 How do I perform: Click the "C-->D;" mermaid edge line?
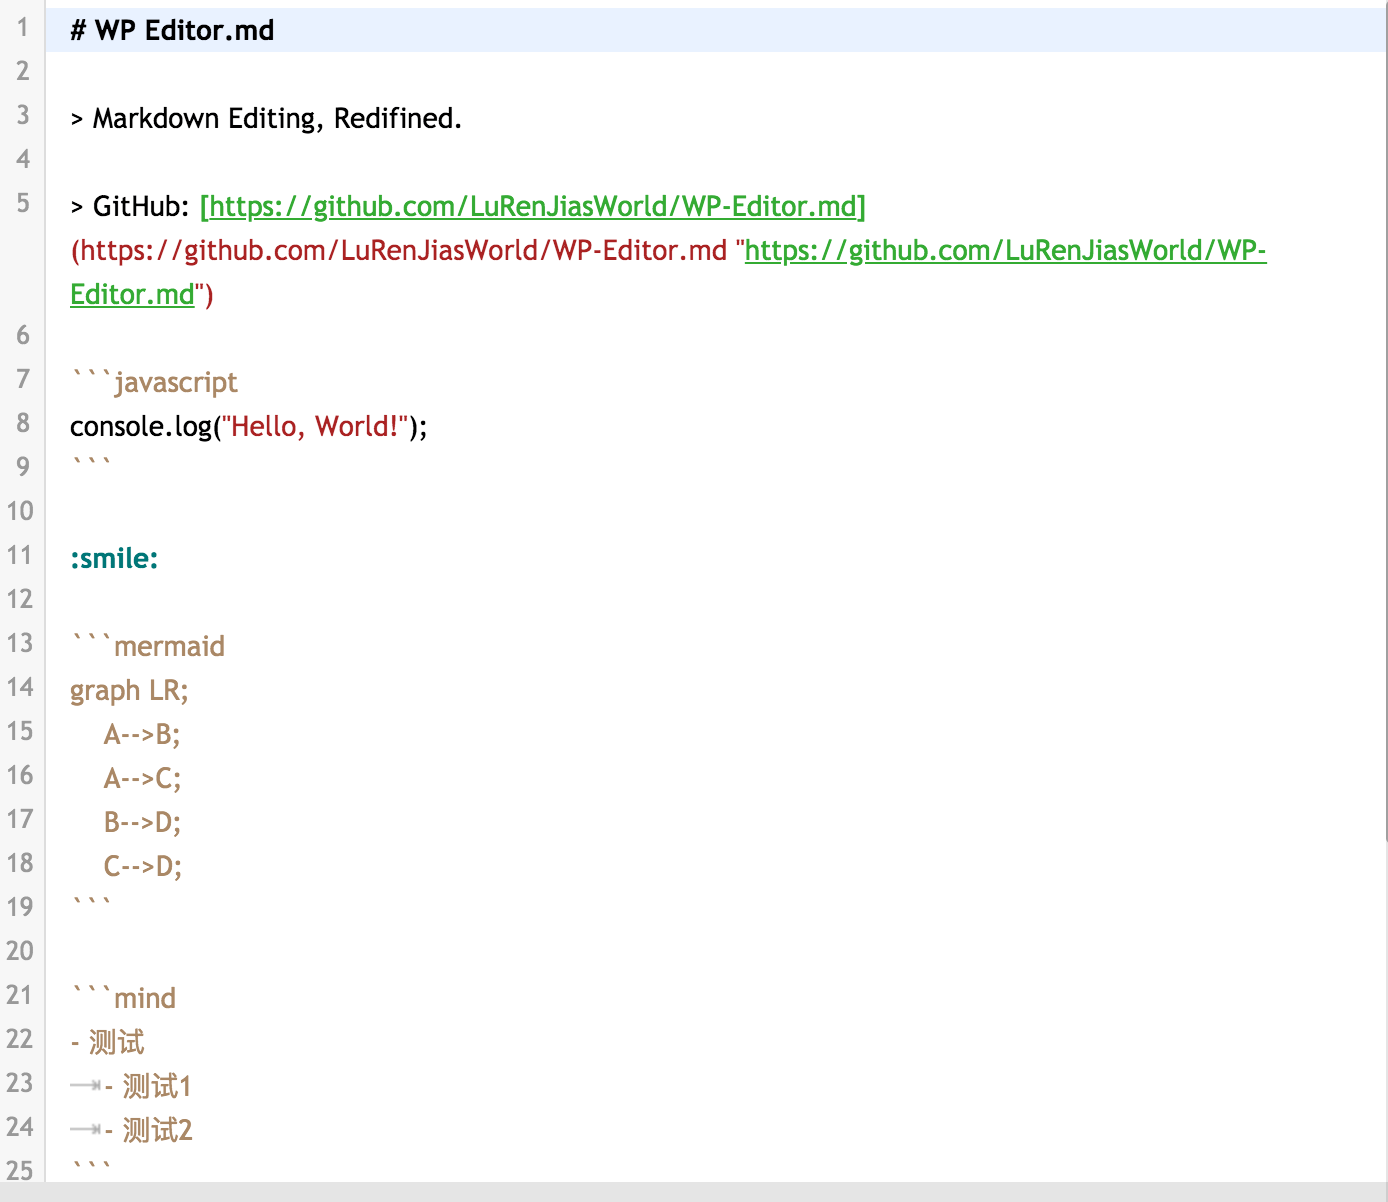tap(142, 866)
